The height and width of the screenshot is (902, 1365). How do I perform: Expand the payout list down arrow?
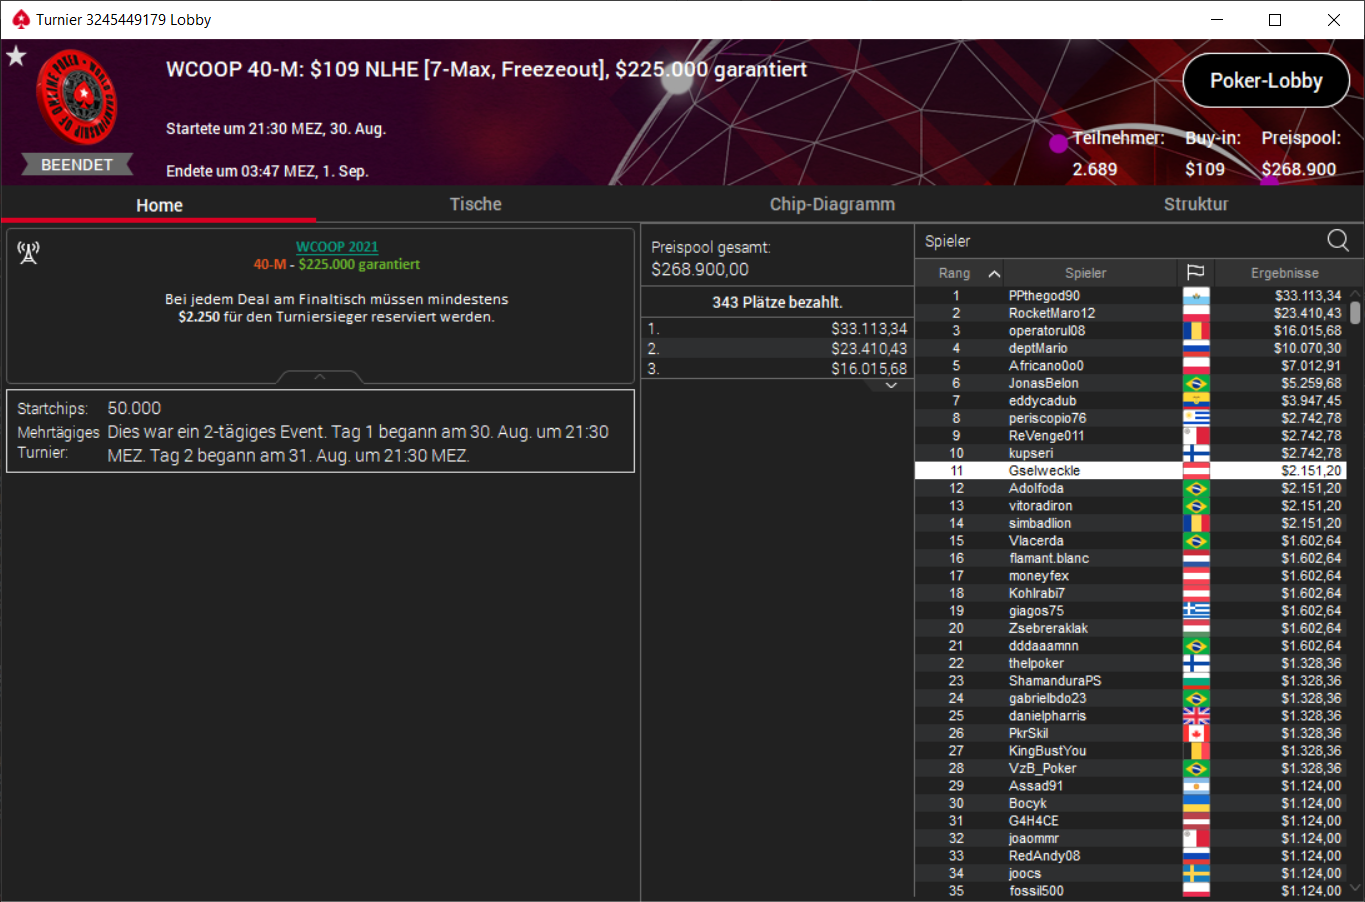[x=891, y=386]
